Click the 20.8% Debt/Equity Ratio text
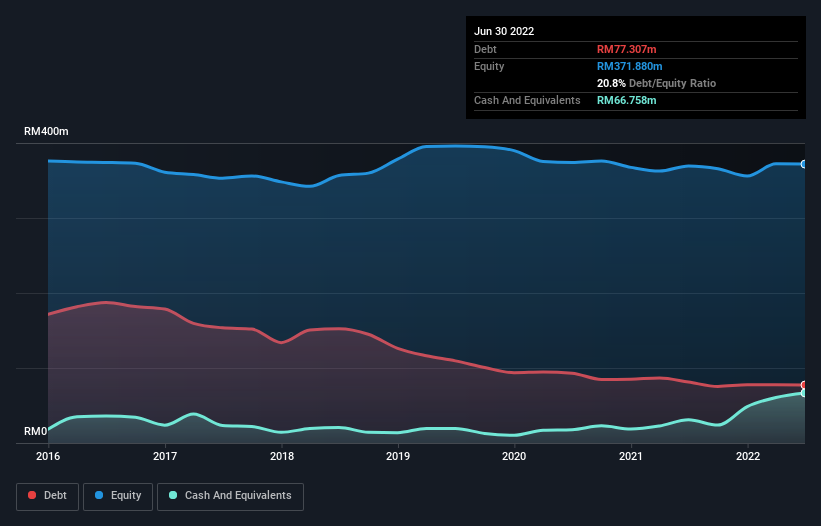Viewport: 821px width, 526px height. tap(656, 83)
